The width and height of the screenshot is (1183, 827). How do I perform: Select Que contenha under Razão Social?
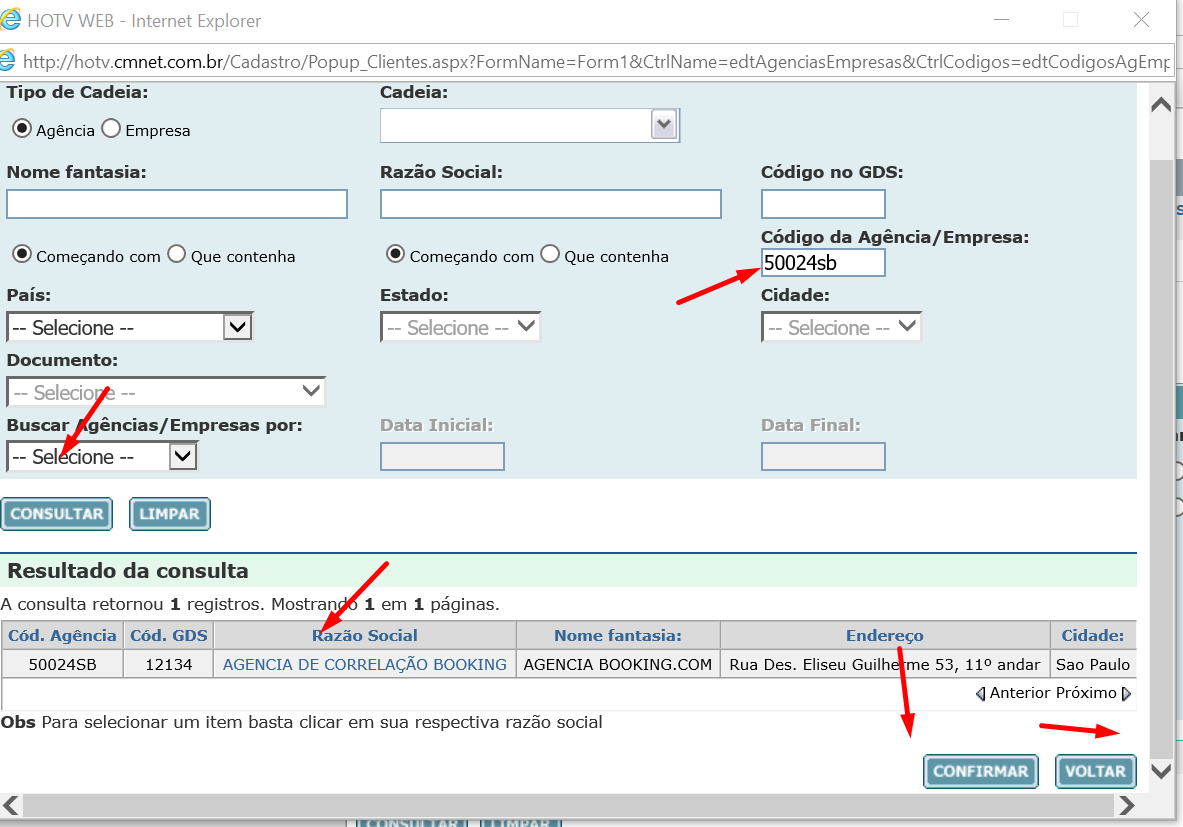point(550,254)
